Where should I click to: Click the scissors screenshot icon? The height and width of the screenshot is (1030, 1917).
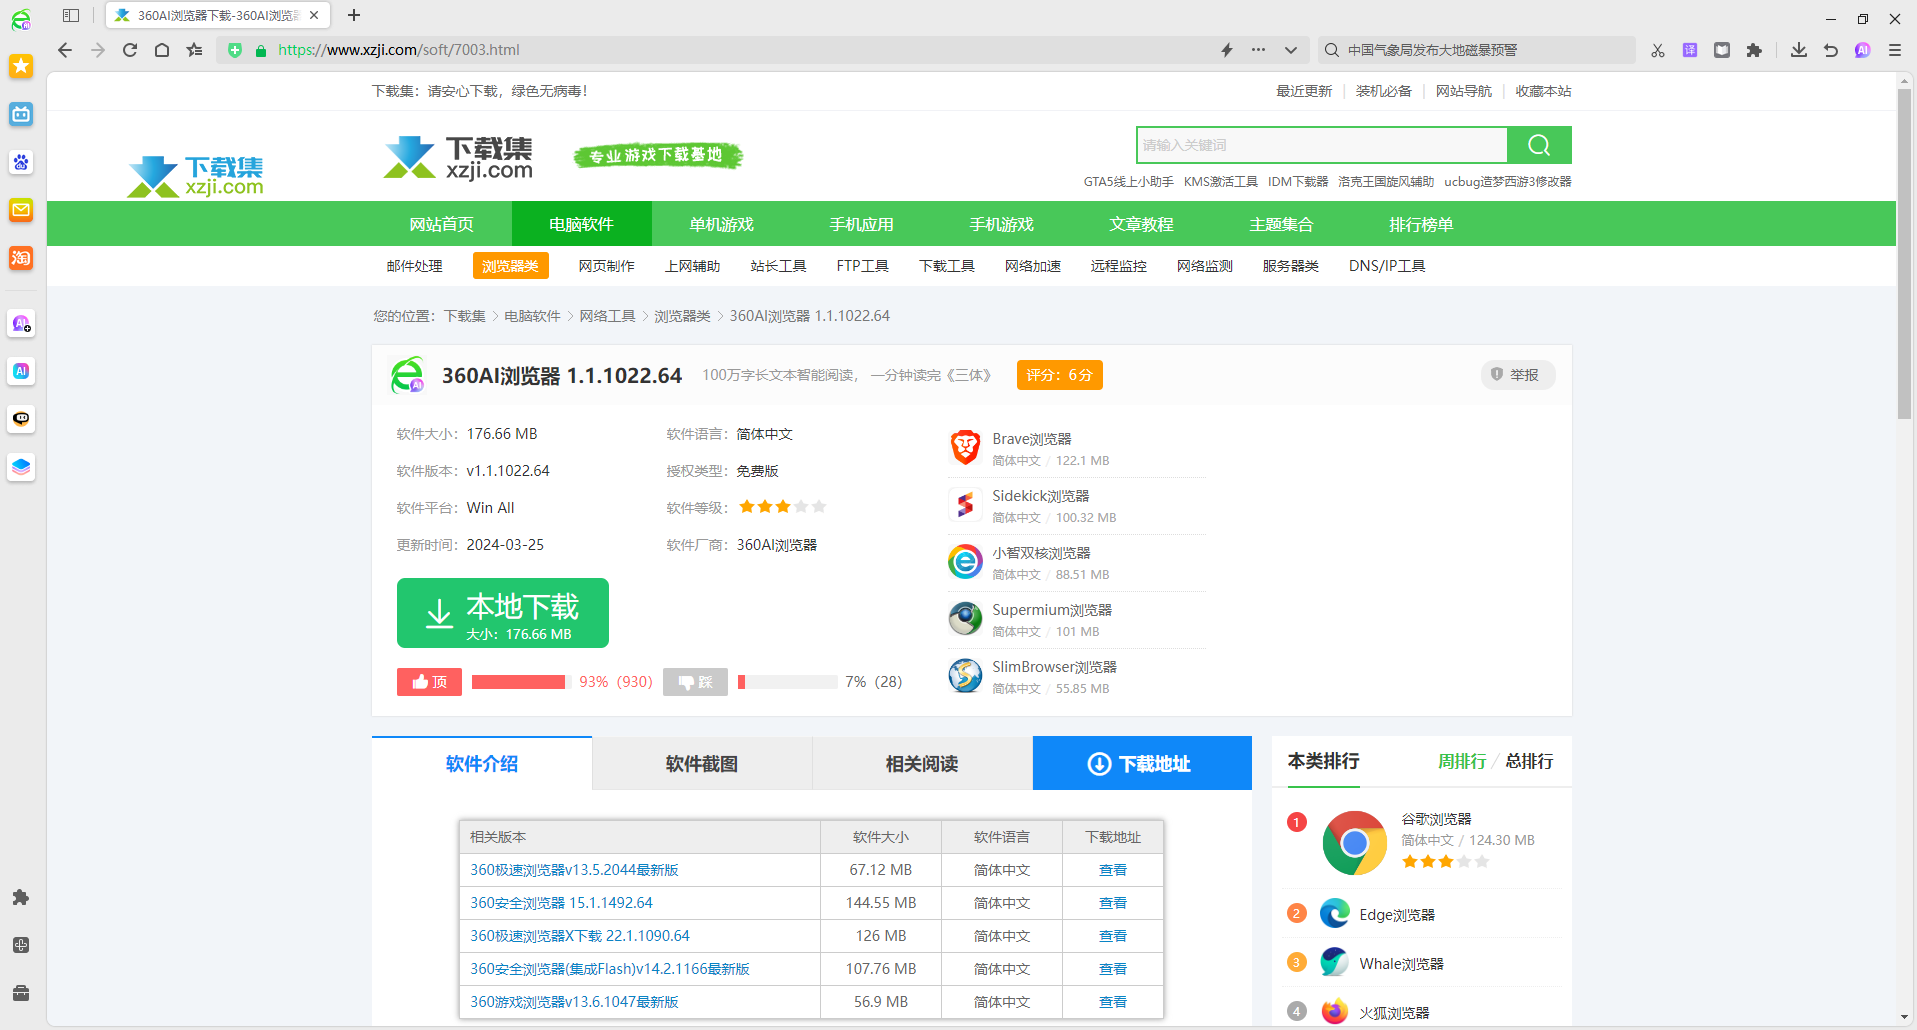[x=1658, y=50]
